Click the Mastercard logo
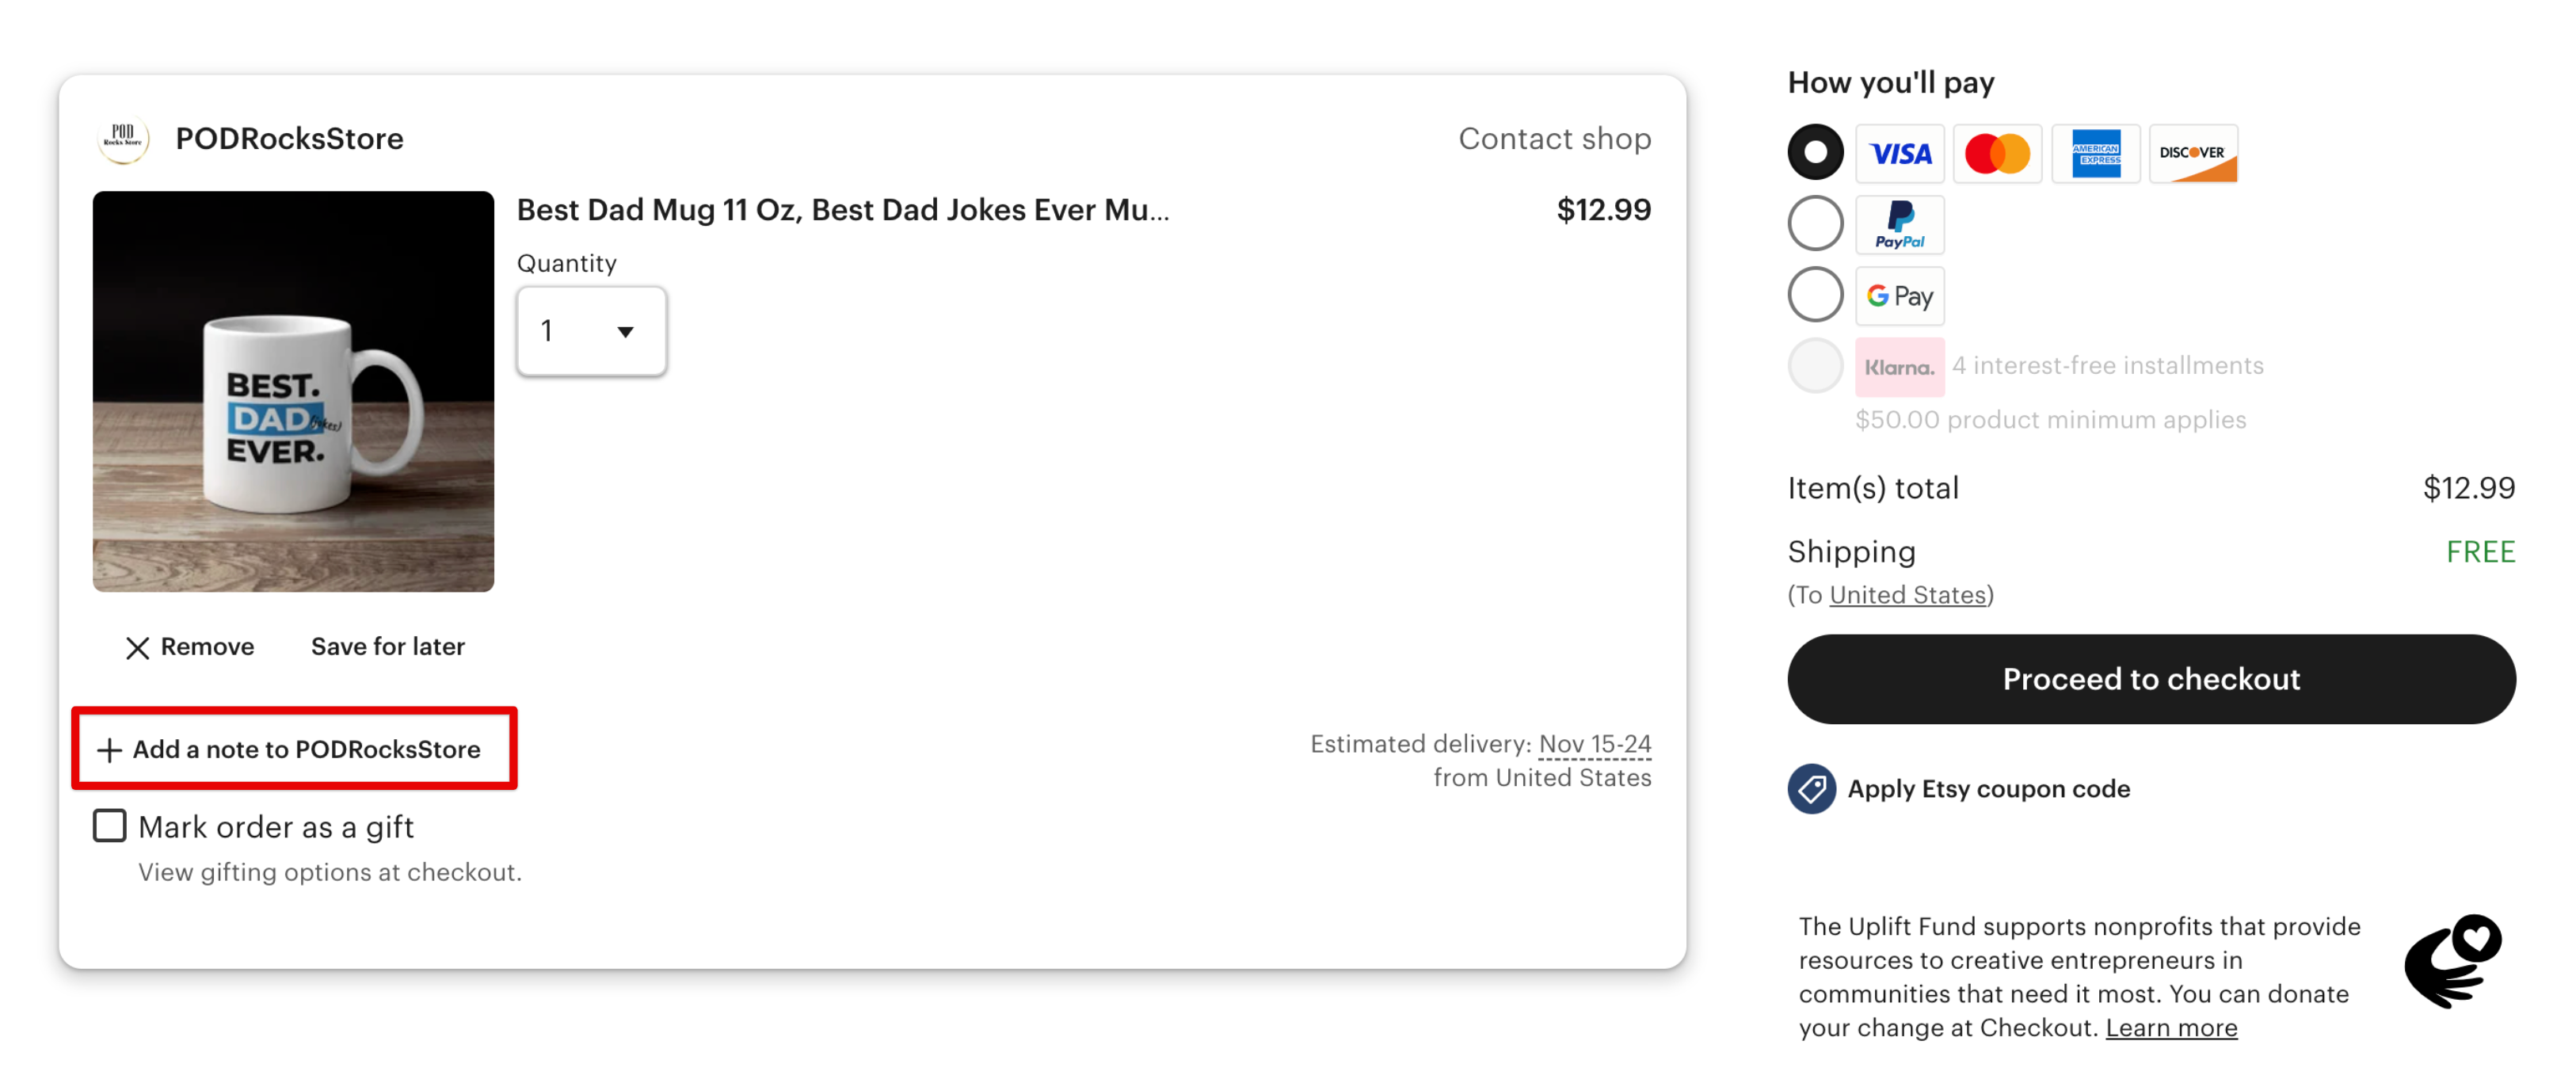Viewport: 2576px width, 1083px height. click(x=1997, y=153)
